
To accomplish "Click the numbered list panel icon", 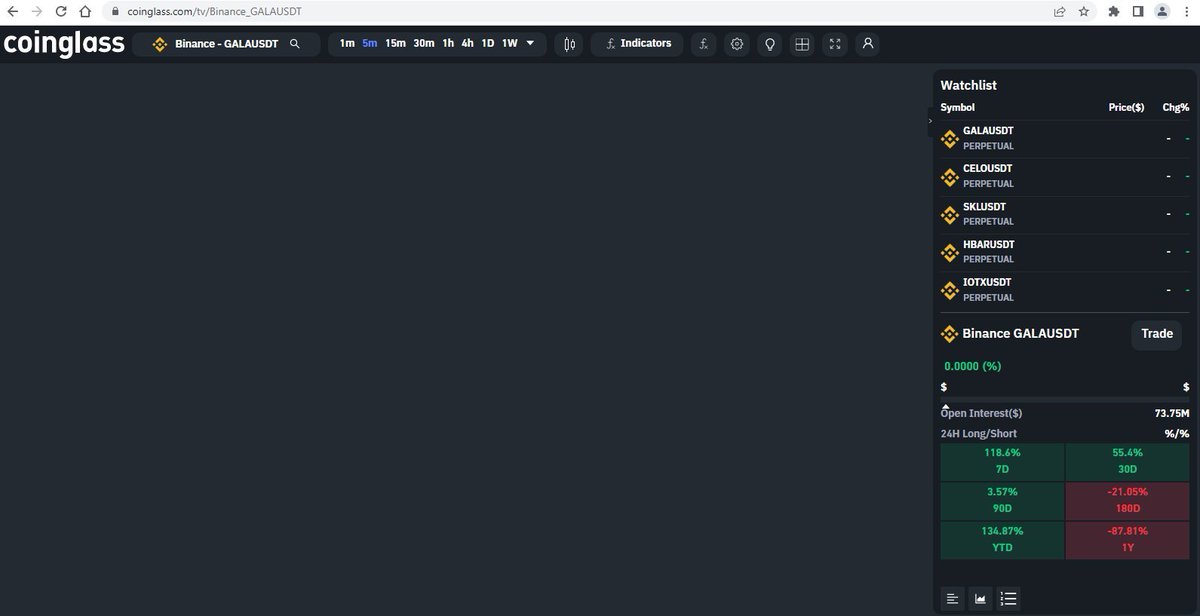I will click(x=1009, y=599).
